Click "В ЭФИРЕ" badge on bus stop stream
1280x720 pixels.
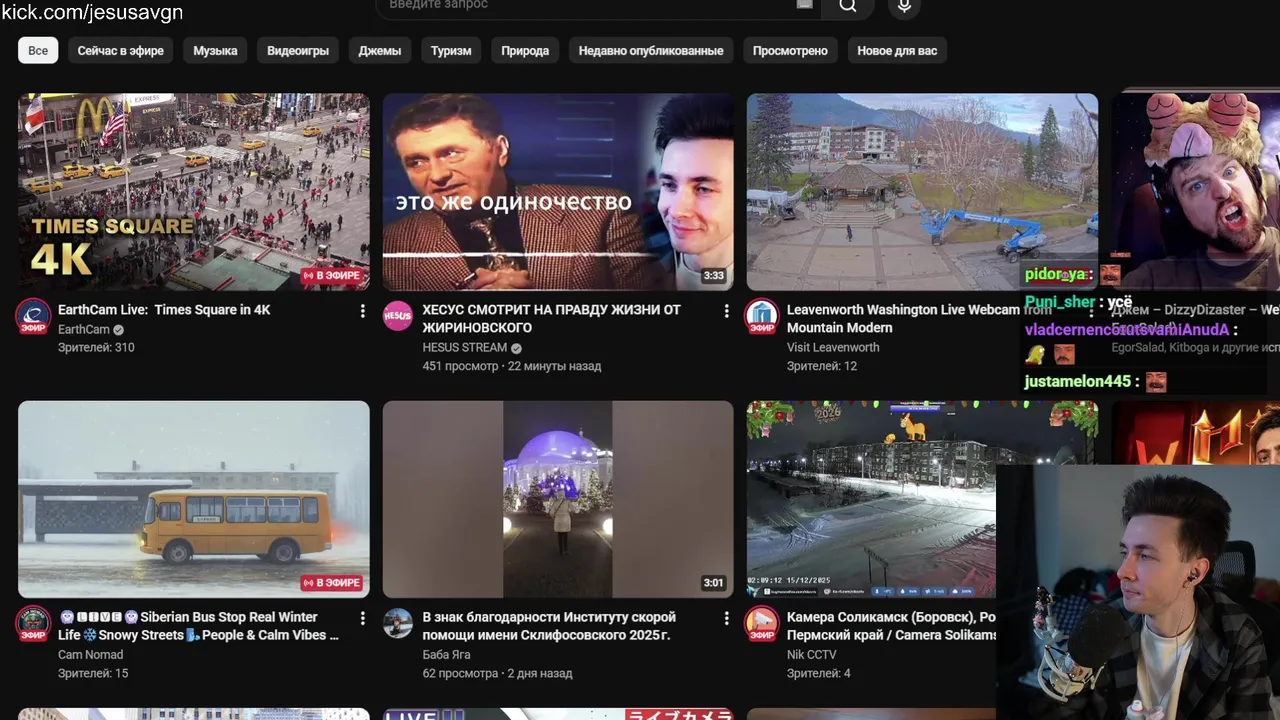point(332,583)
